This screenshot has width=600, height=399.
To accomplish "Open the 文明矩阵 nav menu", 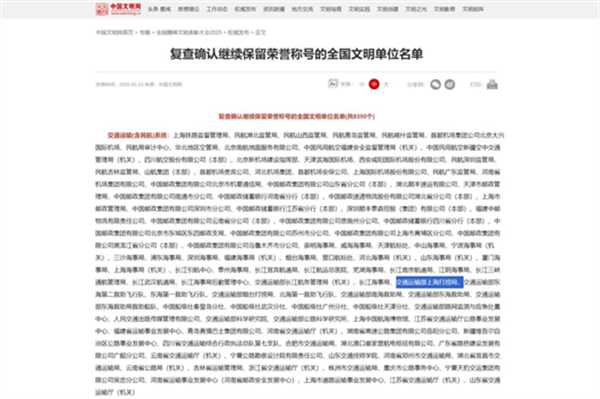I will pyautogui.click(x=473, y=9).
